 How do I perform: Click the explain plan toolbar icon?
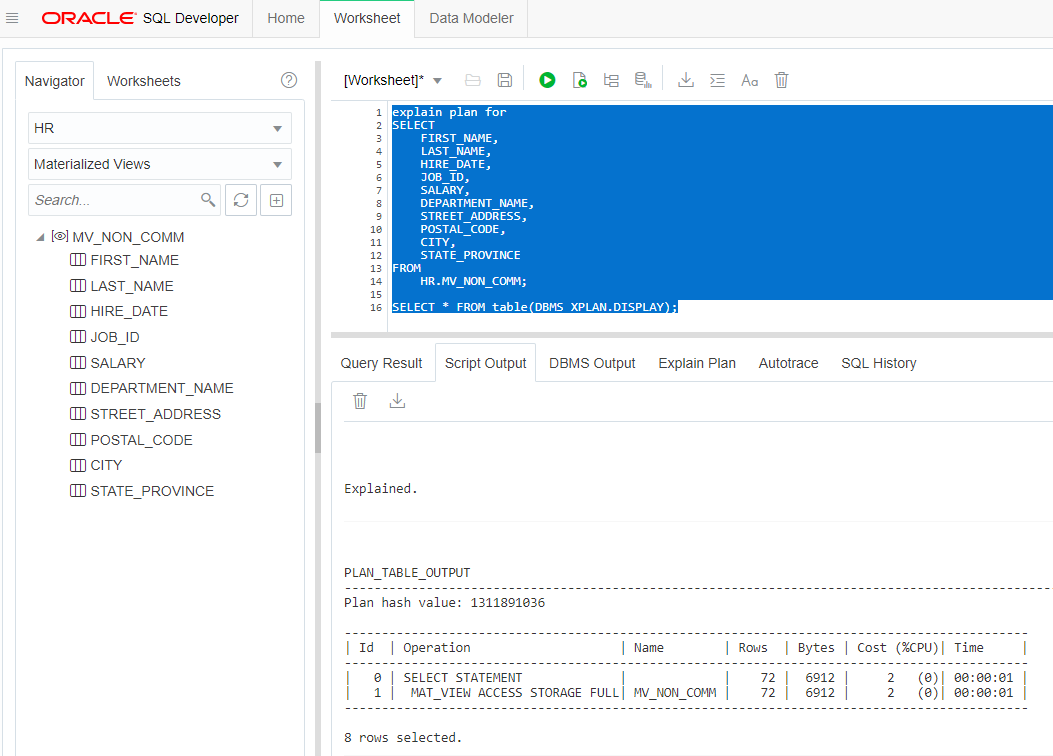(x=610, y=81)
